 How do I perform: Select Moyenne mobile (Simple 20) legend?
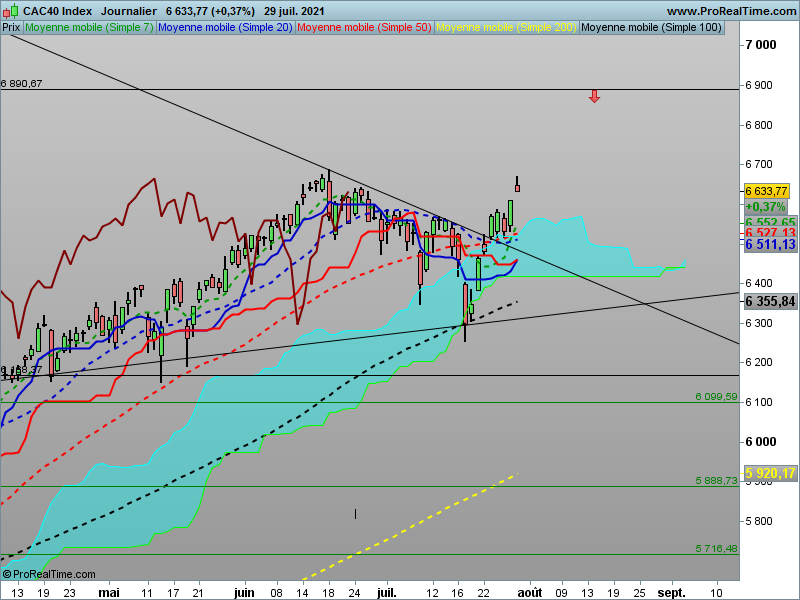[225, 28]
